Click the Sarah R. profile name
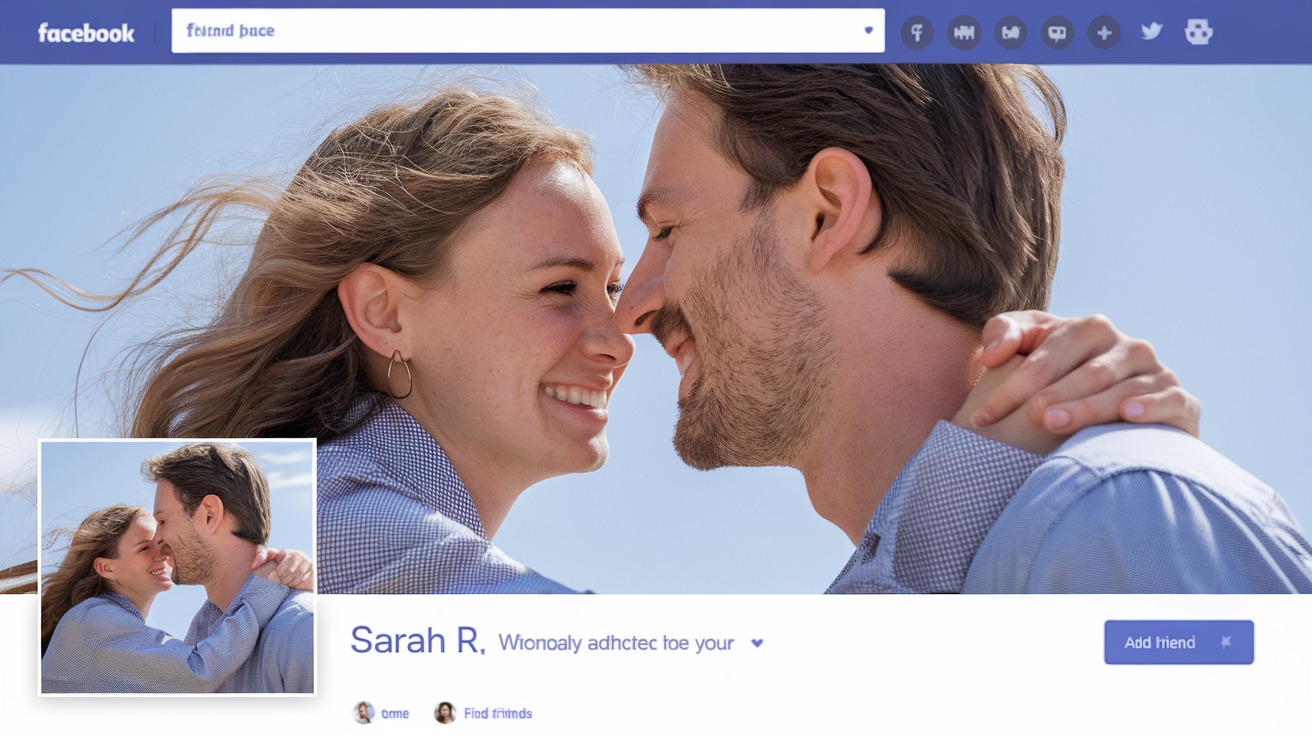Image resolution: width=1312 pixels, height=736 pixels. tap(417, 641)
